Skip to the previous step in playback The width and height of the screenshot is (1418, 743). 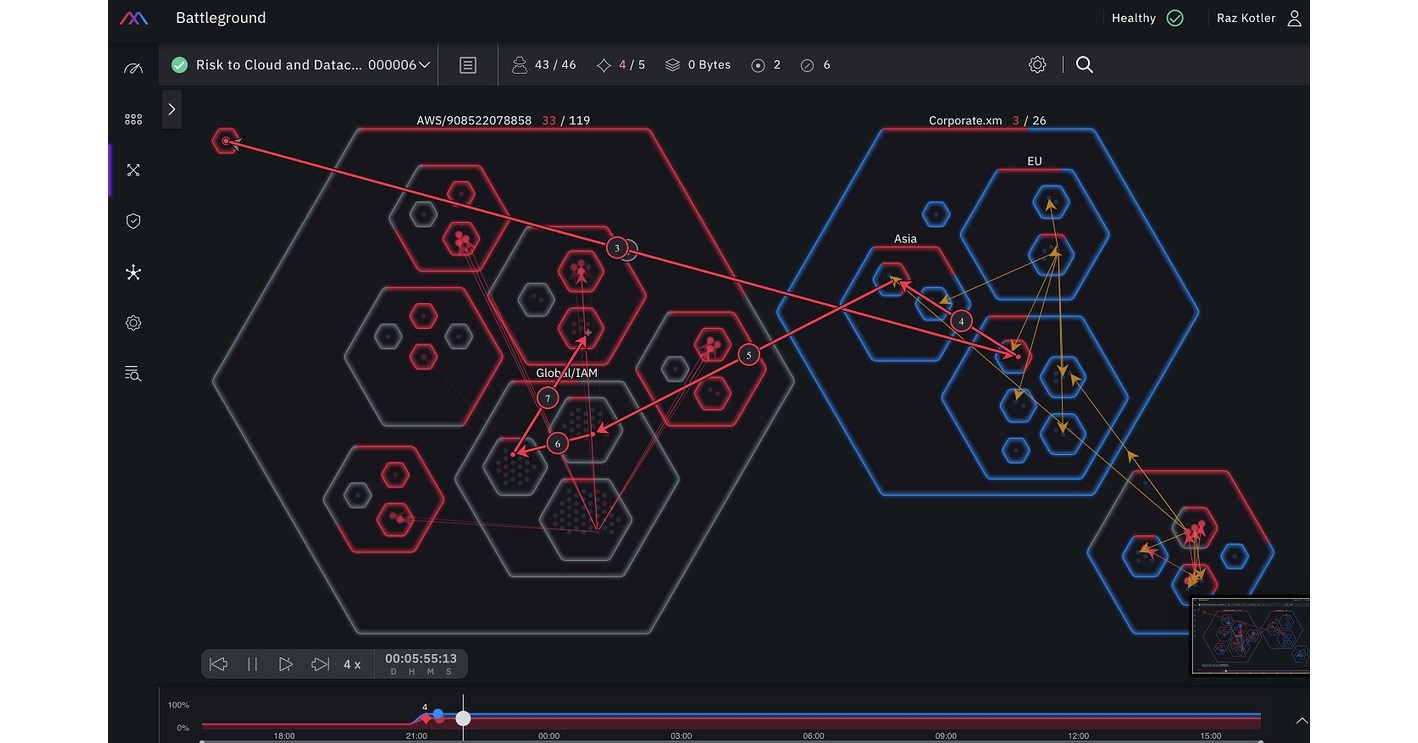[218, 664]
